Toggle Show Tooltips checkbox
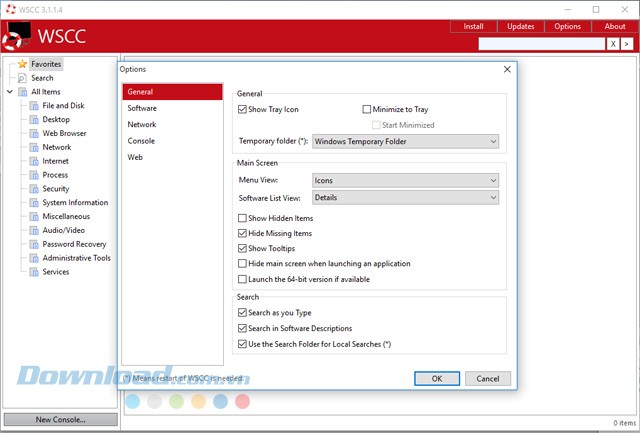Screen dimensions: 640x433 click(x=242, y=249)
